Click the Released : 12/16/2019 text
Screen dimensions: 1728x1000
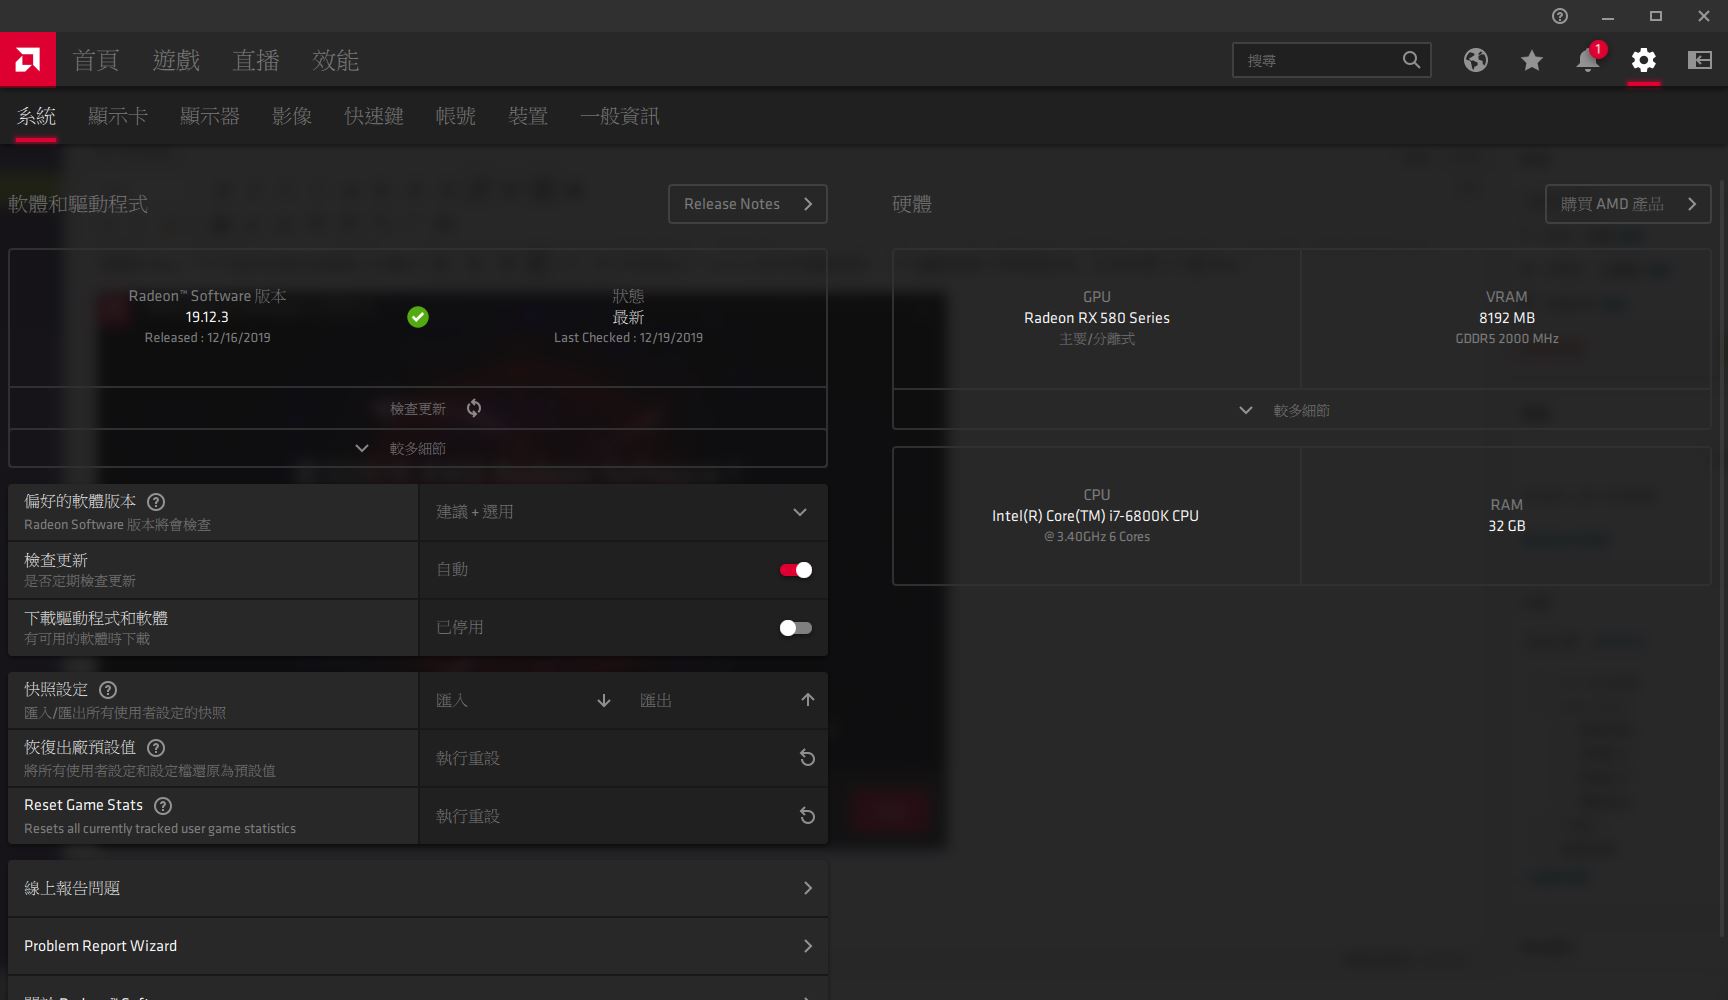click(x=207, y=338)
